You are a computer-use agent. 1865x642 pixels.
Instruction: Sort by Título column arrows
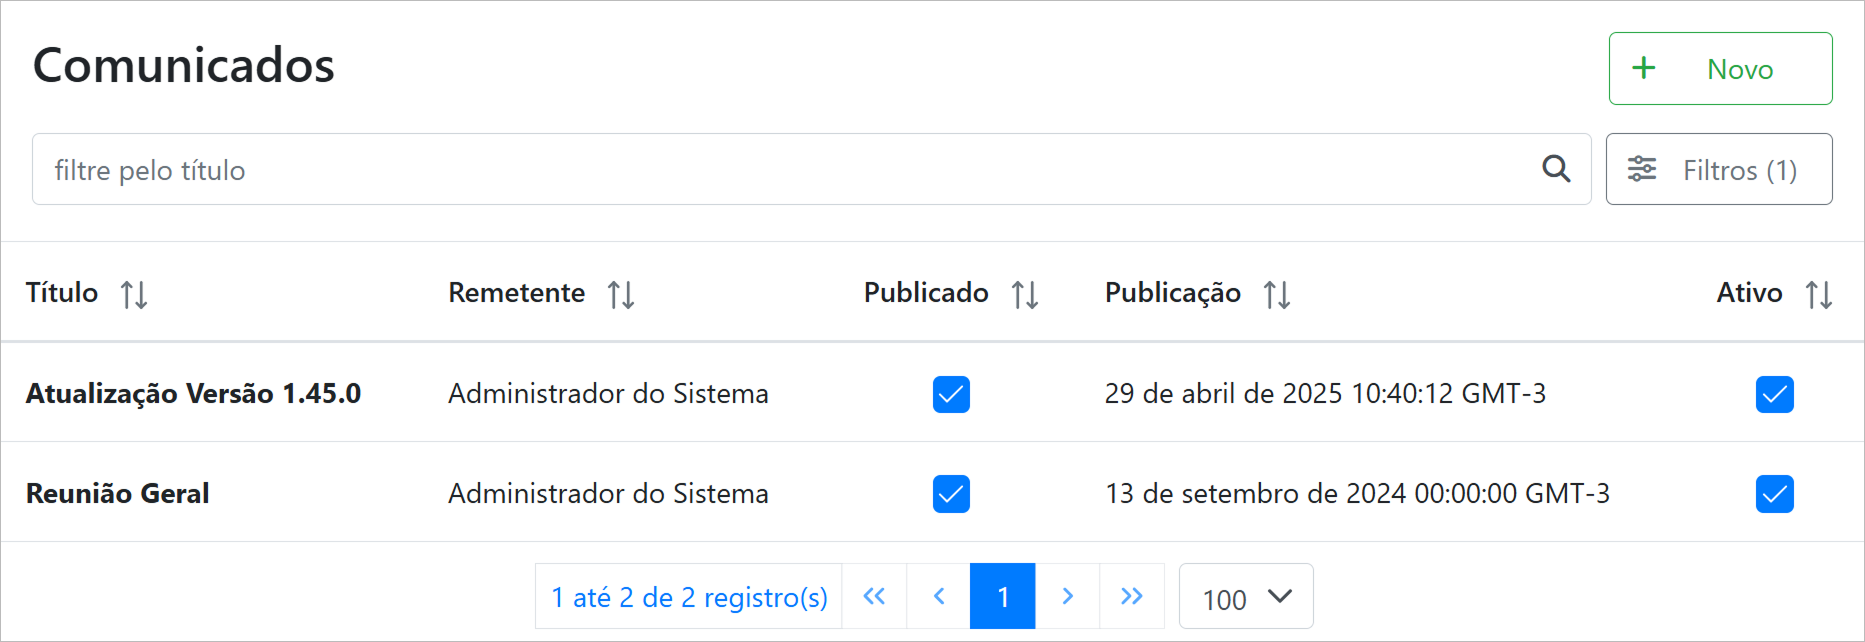[134, 295]
